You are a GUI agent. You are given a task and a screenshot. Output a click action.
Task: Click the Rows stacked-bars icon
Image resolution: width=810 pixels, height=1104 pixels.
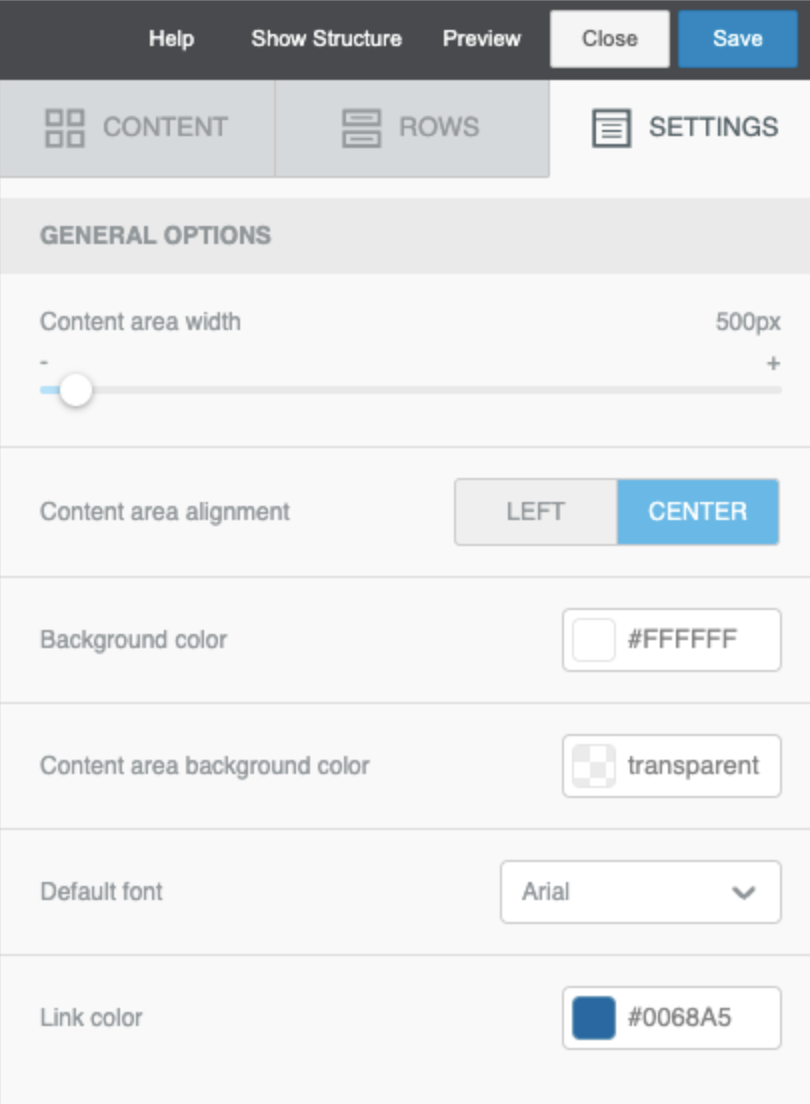361,128
